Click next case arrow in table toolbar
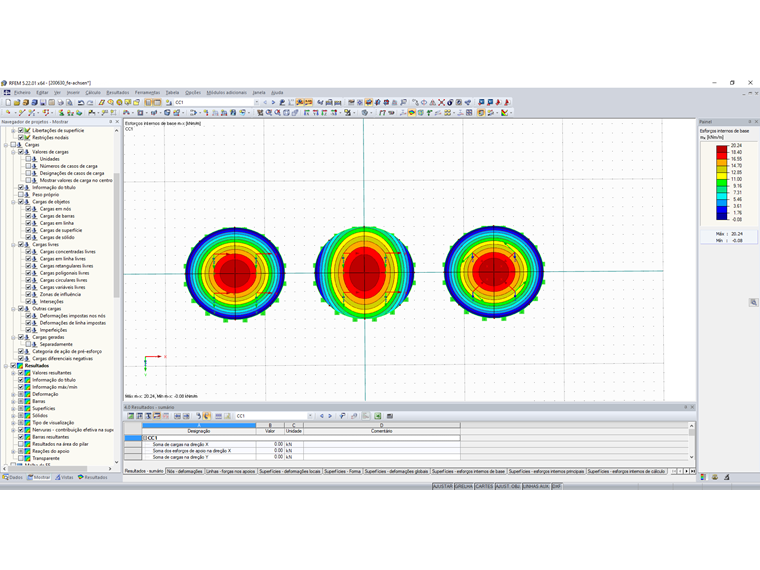This screenshot has width=760, height=570. pyautogui.click(x=330, y=416)
